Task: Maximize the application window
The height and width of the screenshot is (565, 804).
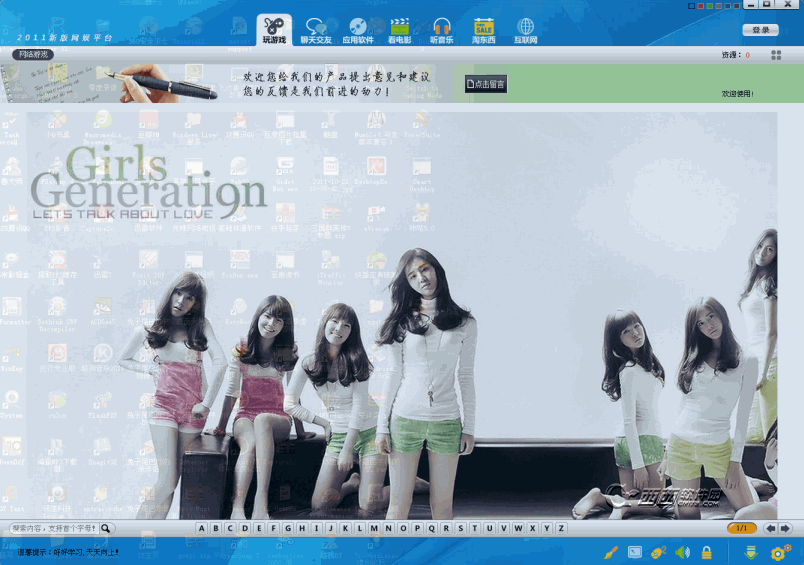Action: (767, 5)
